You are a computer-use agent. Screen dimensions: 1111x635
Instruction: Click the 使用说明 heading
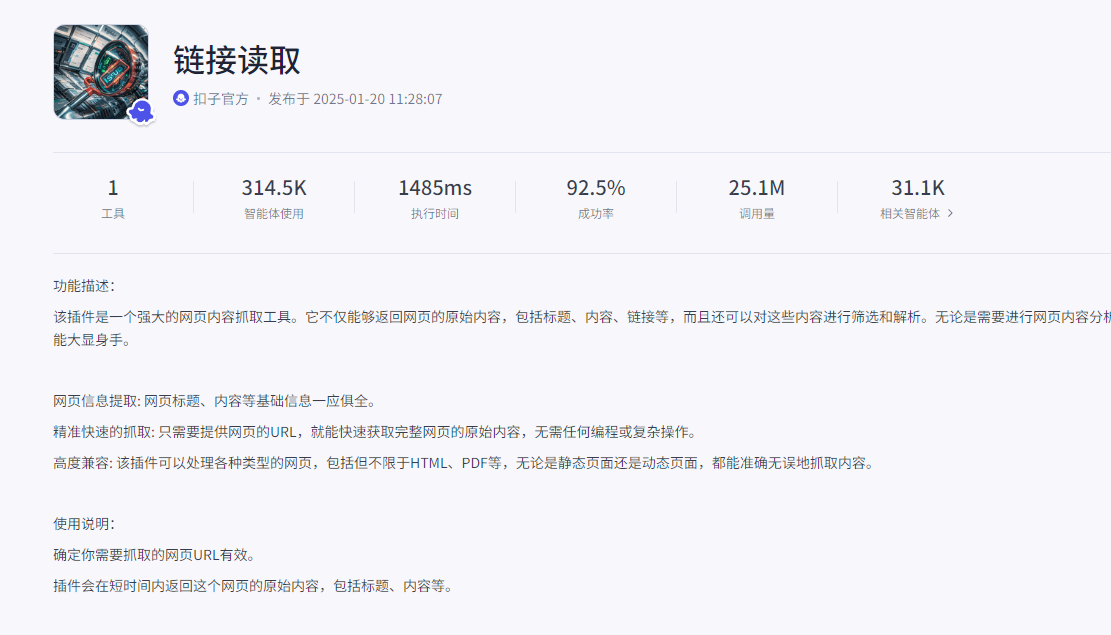tap(84, 524)
